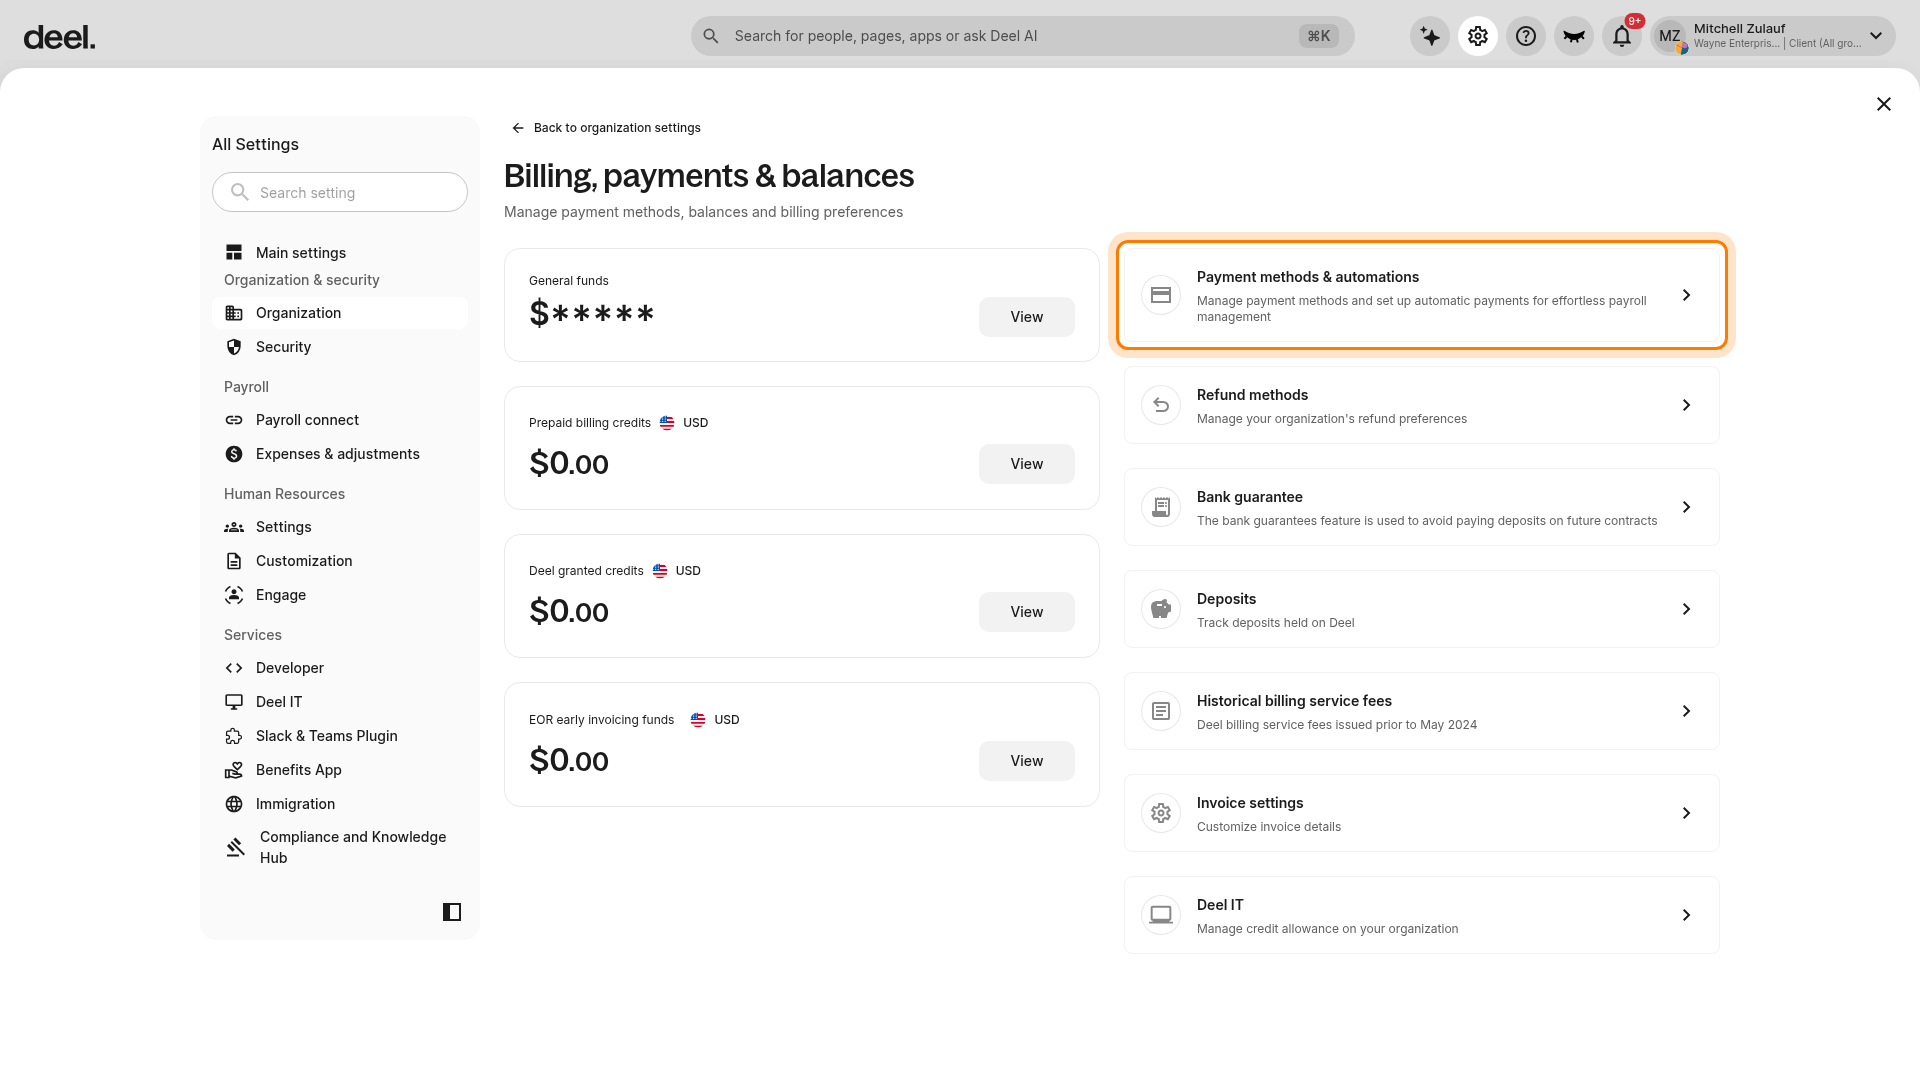Click the EOR early invoicing funds USD flag
This screenshot has width=1920, height=1080.
click(x=698, y=720)
